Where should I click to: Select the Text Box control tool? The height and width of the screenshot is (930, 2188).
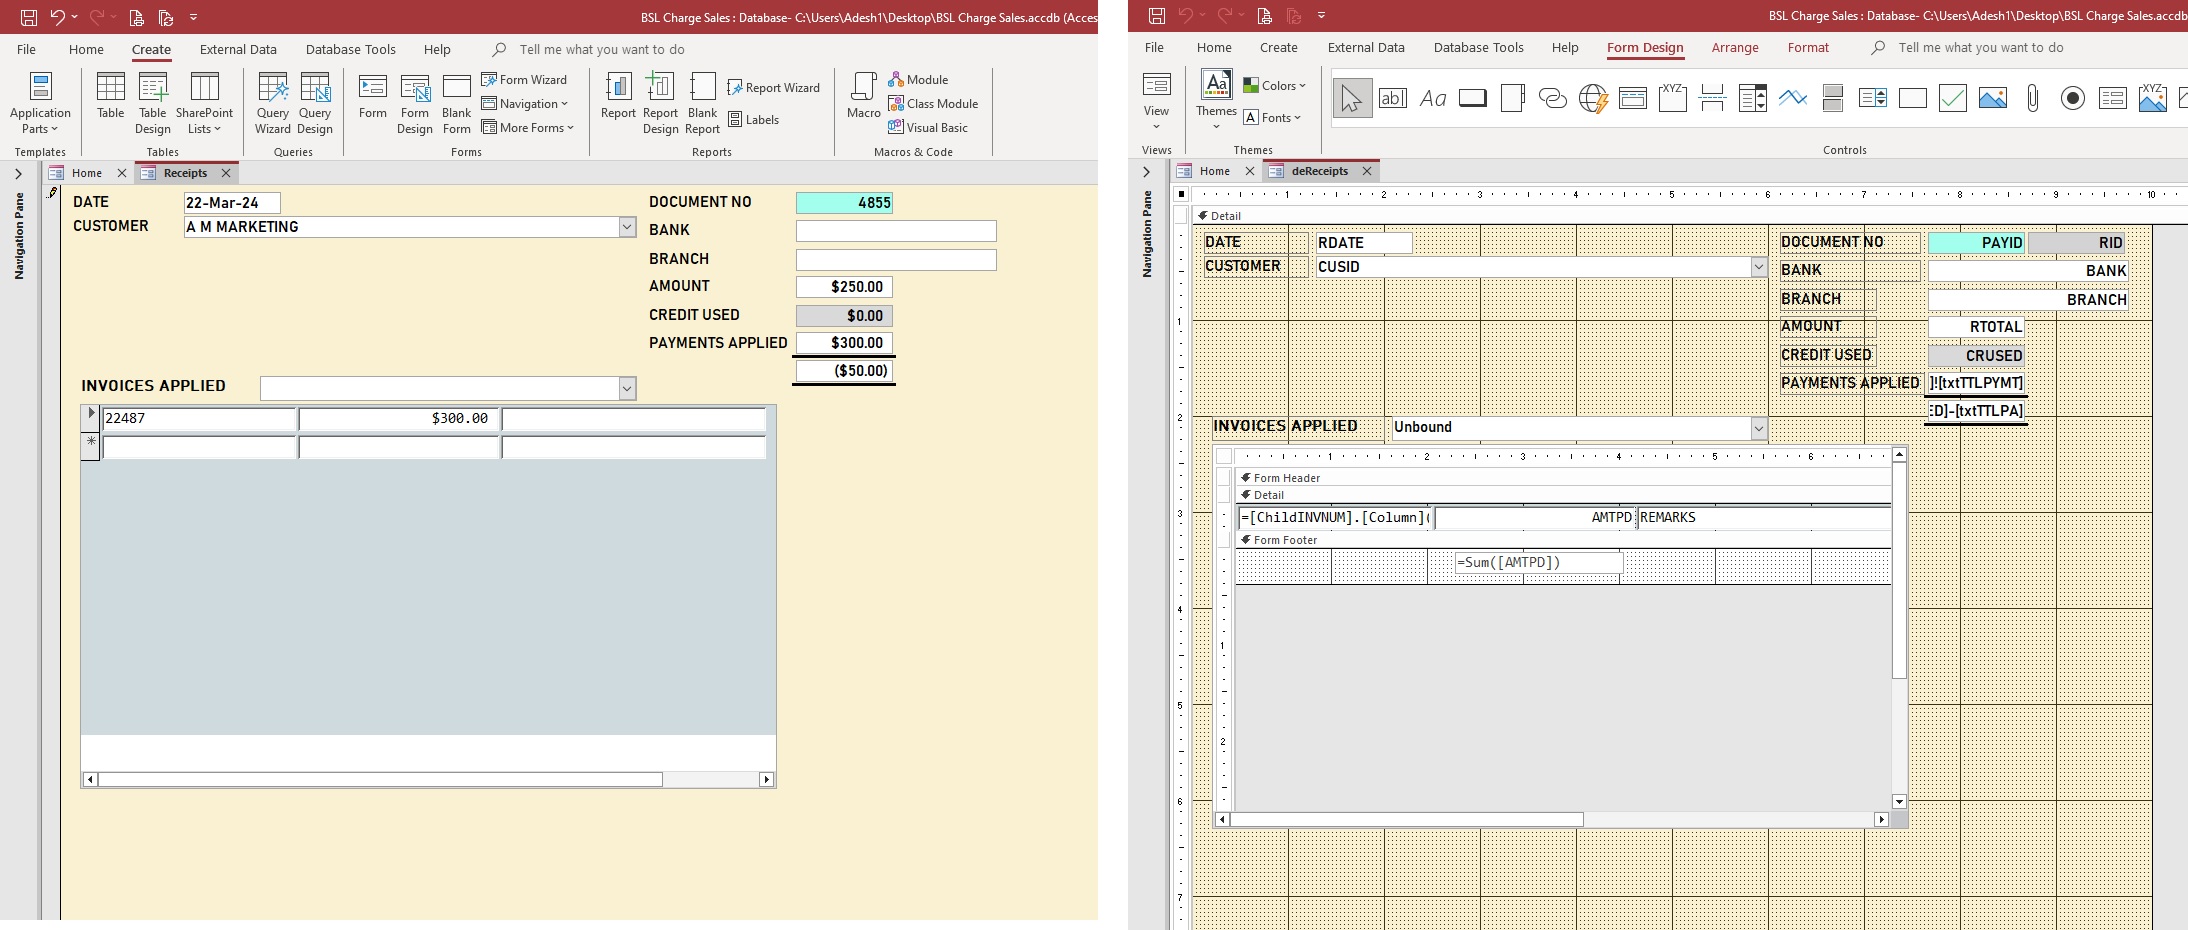tap(1392, 98)
